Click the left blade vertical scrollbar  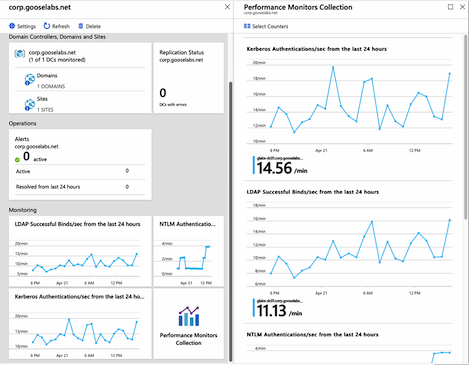230,222
